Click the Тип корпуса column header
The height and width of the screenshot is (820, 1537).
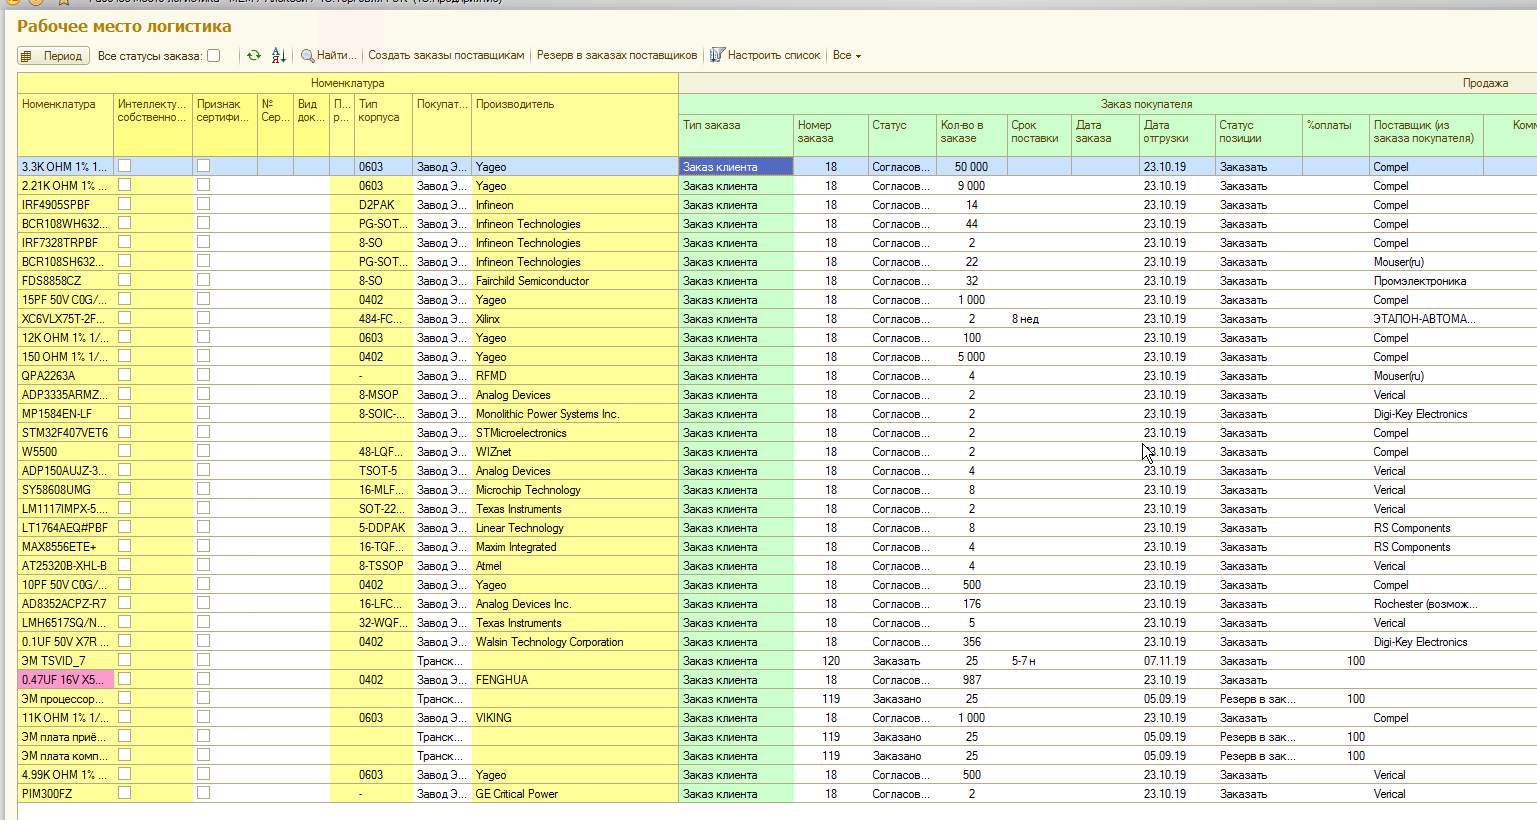point(379,110)
